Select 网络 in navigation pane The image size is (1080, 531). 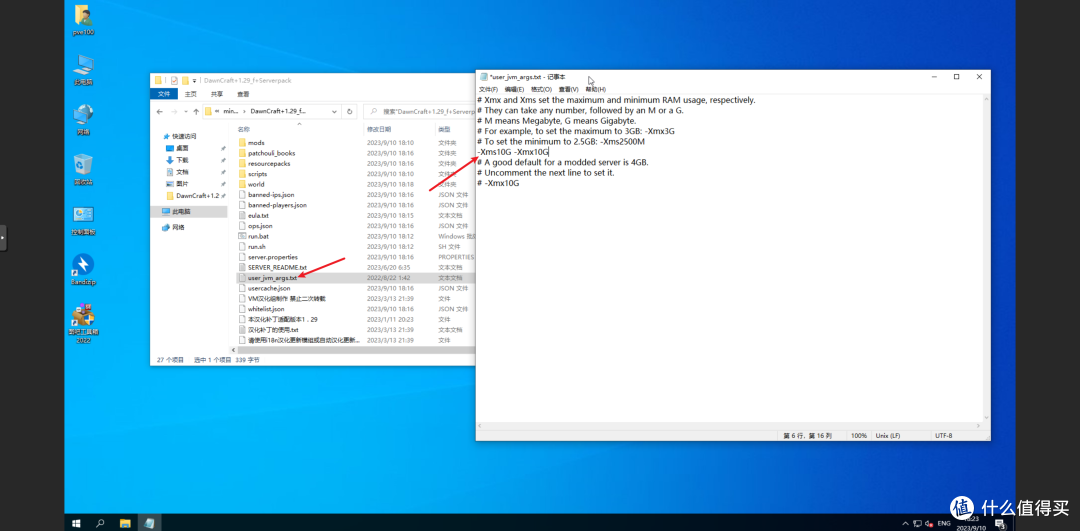tap(178, 227)
